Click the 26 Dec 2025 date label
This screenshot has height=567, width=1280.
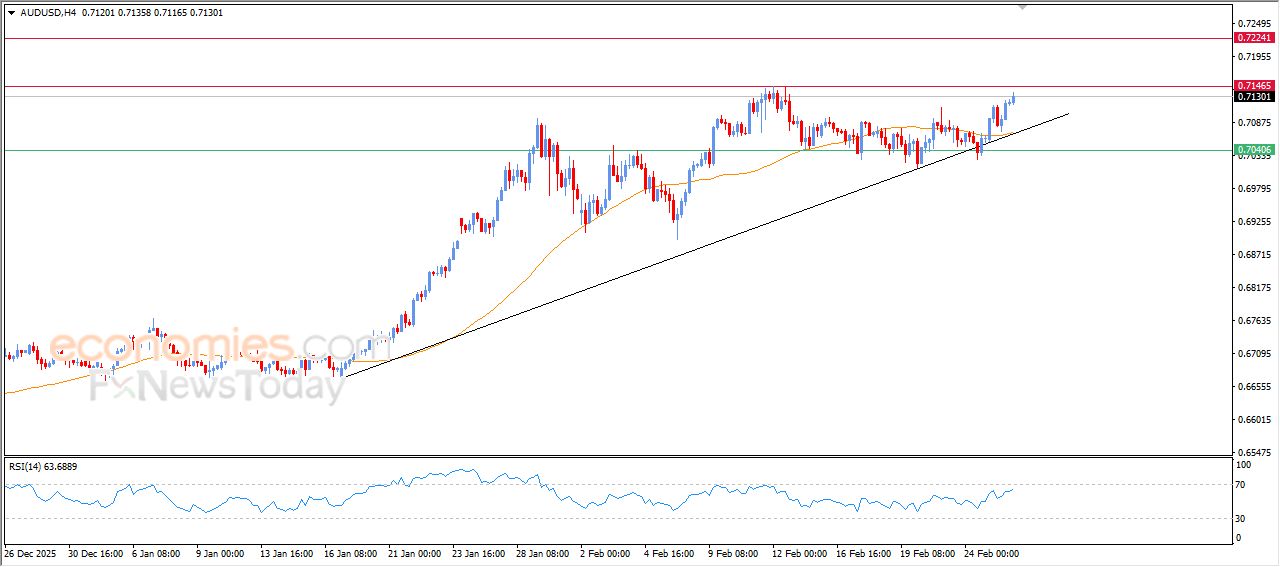tap(31, 553)
